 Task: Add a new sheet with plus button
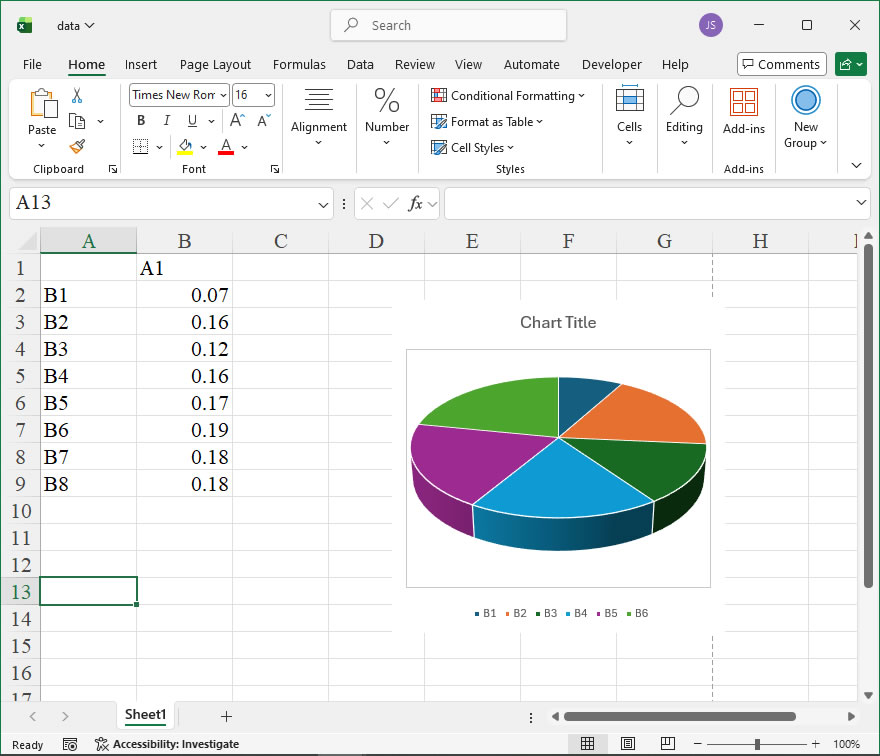coord(226,716)
